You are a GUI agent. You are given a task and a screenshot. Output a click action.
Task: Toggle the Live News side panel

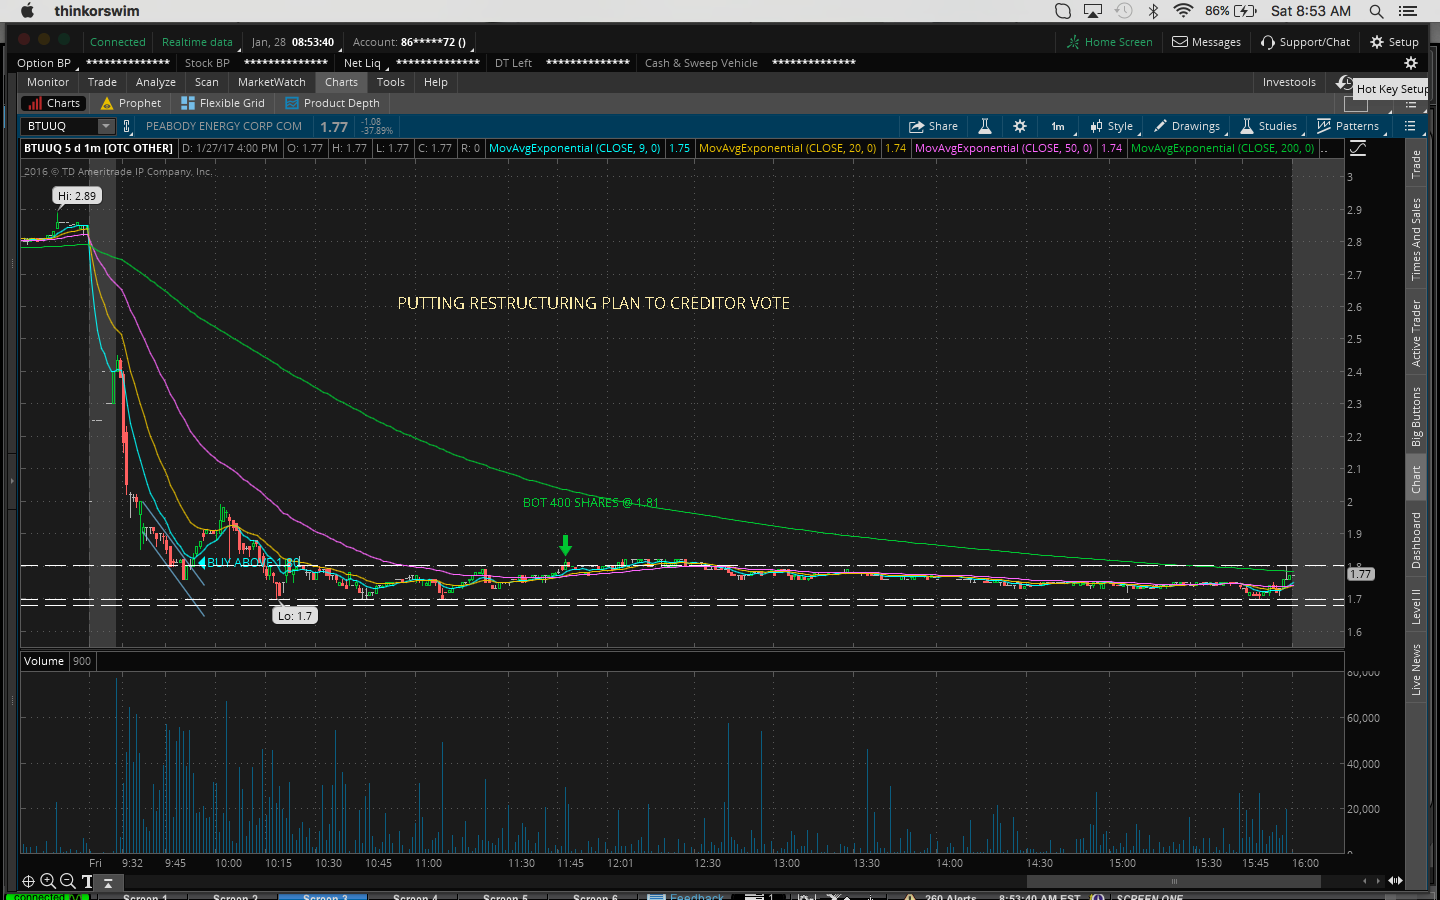pyautogui.click(x=1416, y=670)
